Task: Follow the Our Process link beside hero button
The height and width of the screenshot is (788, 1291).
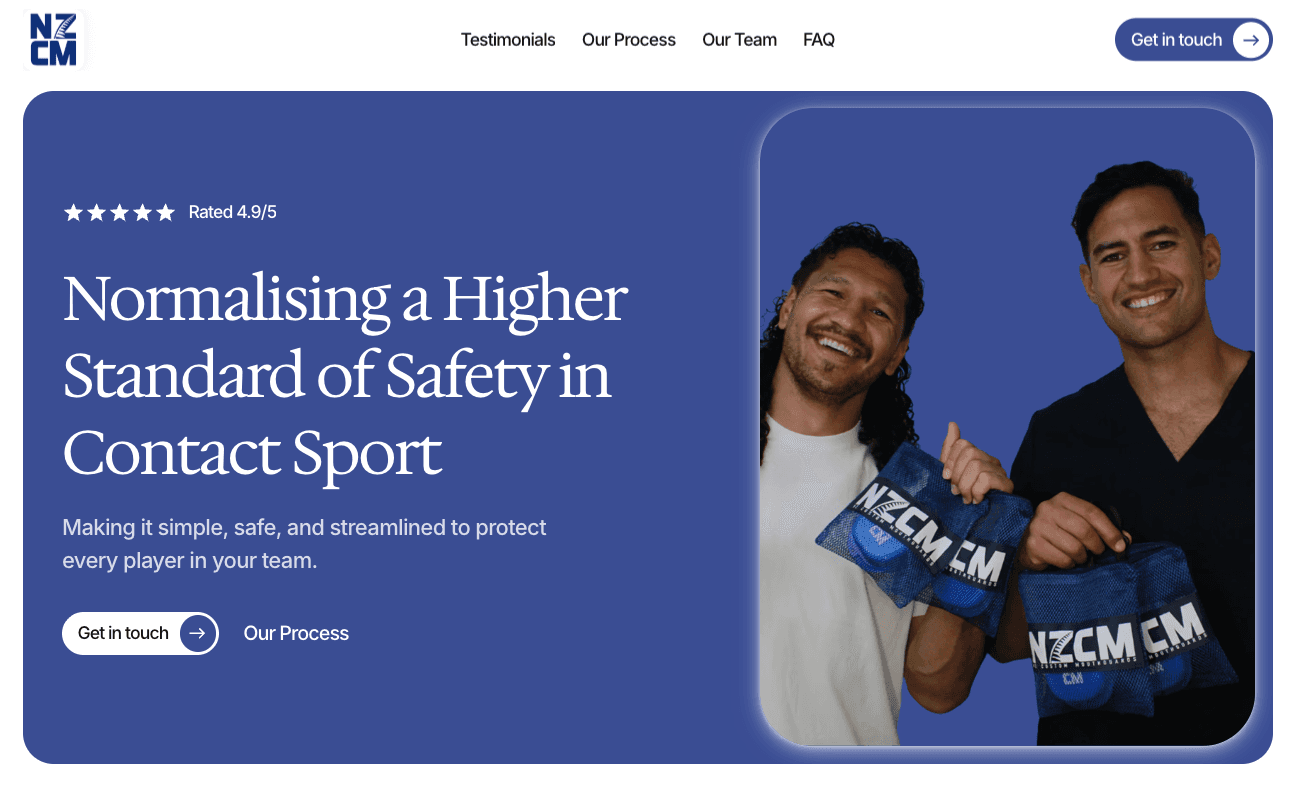Action: tap(296, 633)
